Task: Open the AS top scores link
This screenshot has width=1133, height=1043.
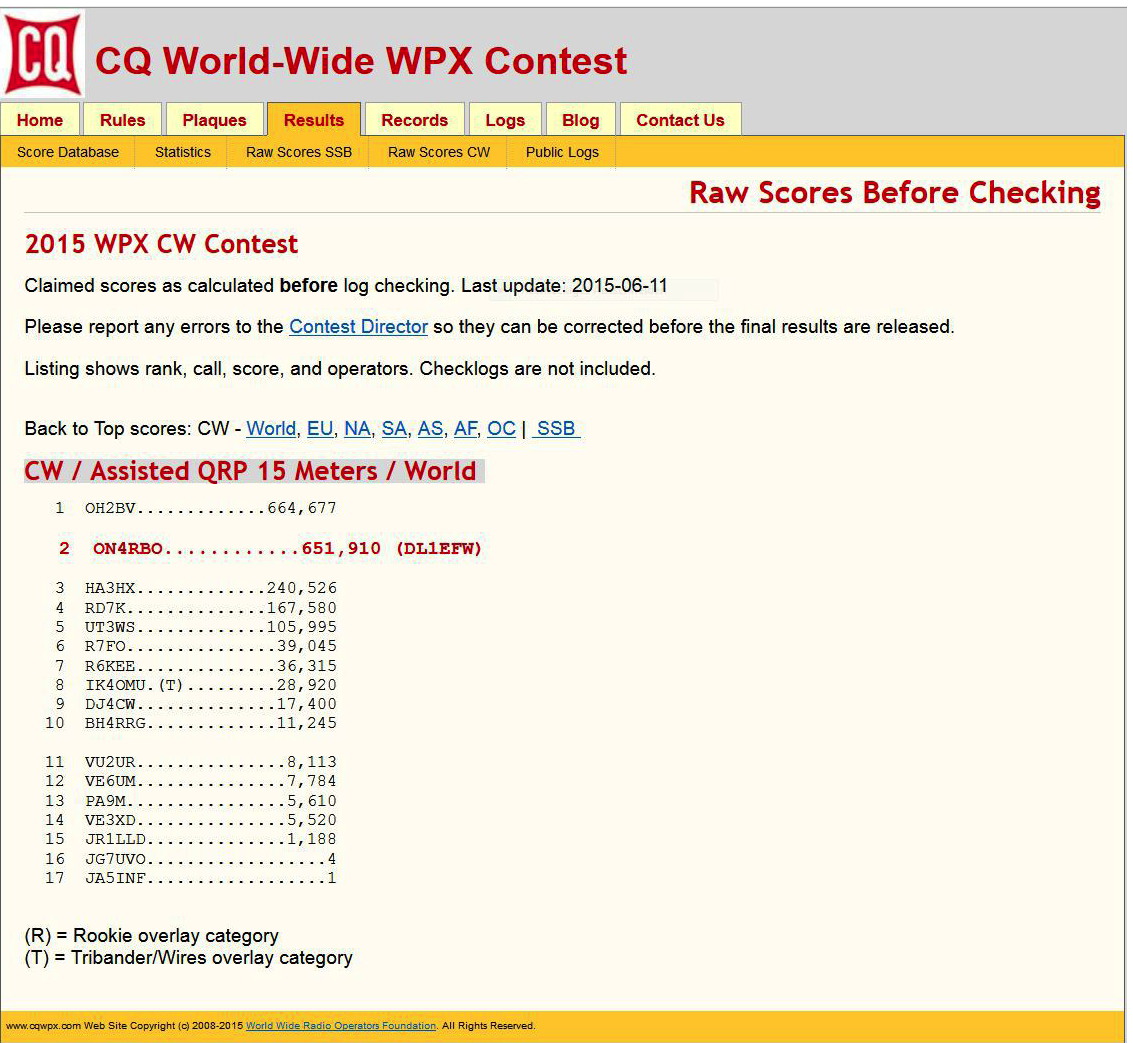Action: 430,429
